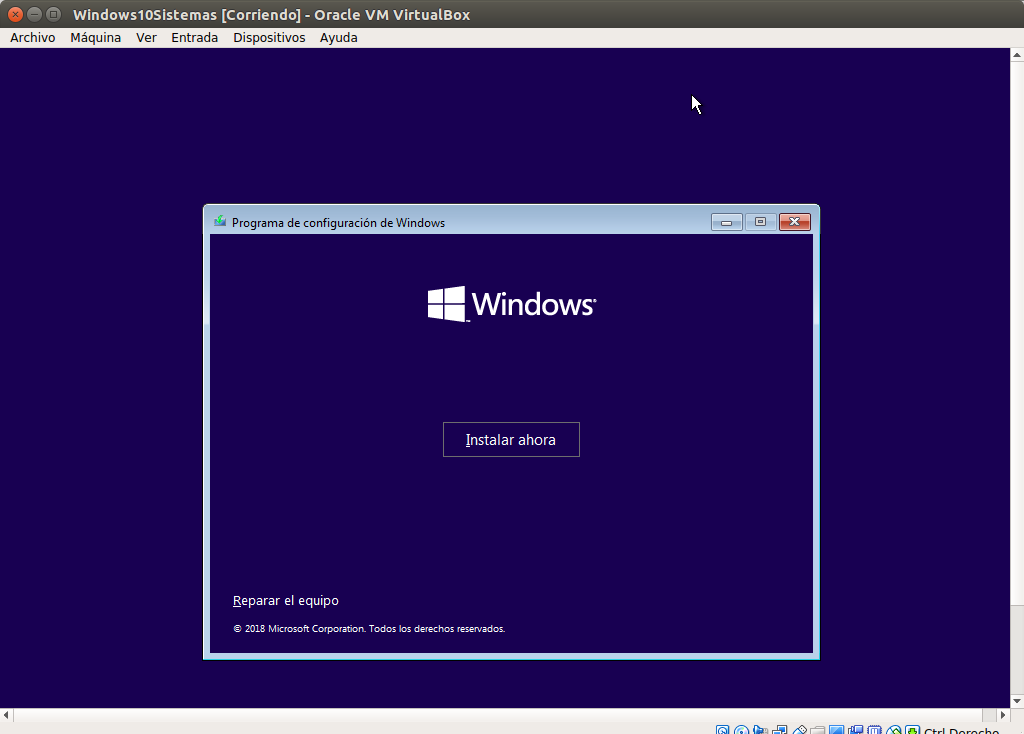Click the CPU chip status icon
The height and width of the screenshot is (734, 1024).
tap(874, 730)
